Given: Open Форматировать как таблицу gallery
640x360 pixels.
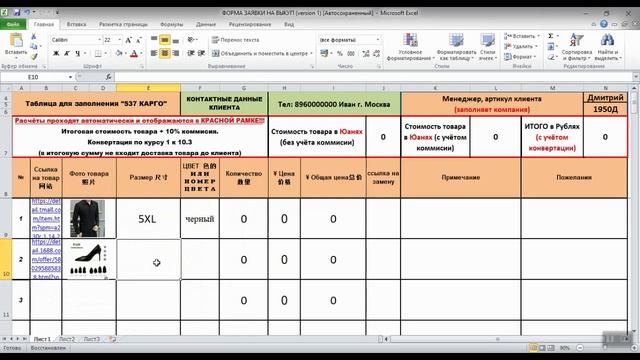Looking at the screenshot, I should click(456, 47).
